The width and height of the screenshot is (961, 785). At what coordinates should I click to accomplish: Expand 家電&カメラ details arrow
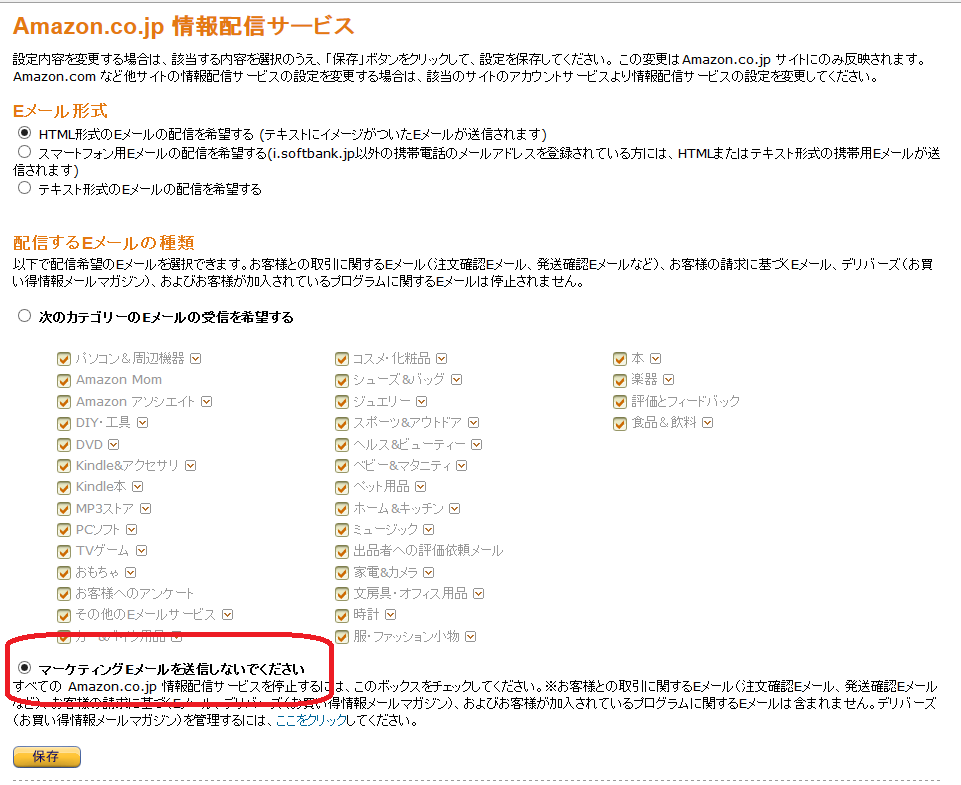click(428, 572)
